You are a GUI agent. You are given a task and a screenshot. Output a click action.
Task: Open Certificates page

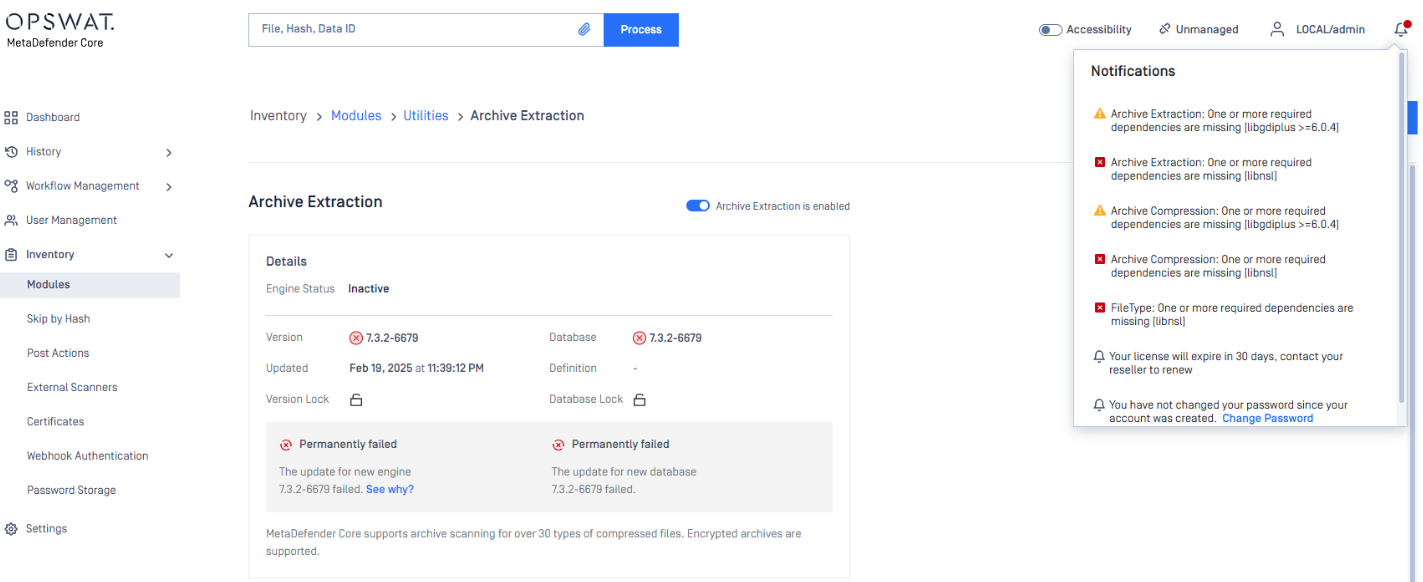coord(55,422)
